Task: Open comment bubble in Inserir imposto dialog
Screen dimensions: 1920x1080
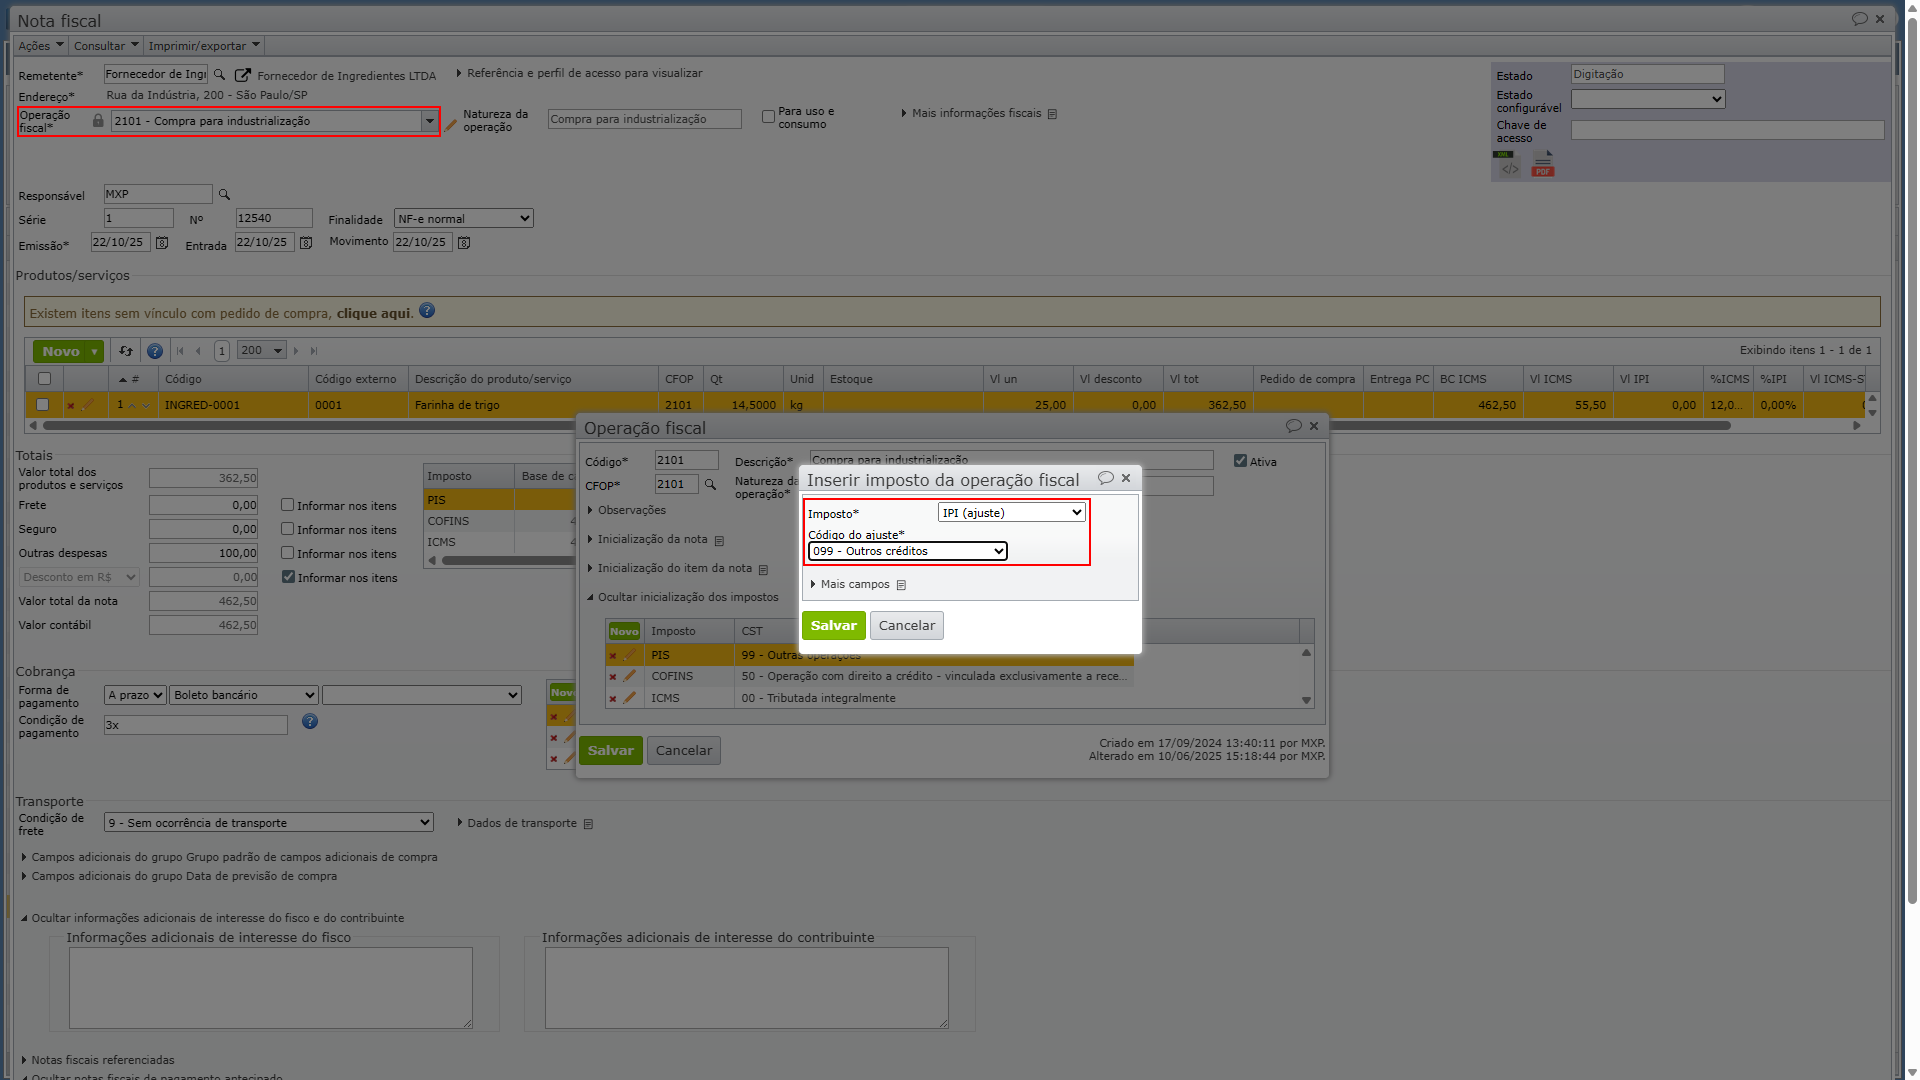Action: point(1105,478)
